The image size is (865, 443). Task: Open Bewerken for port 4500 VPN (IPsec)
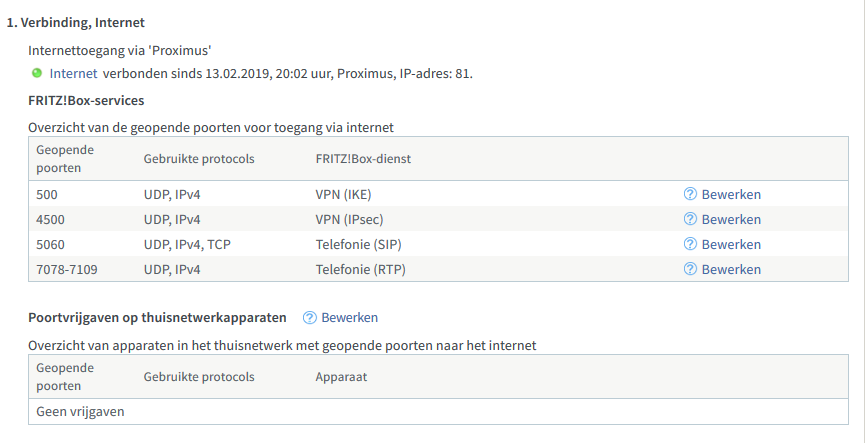(731, 219)
